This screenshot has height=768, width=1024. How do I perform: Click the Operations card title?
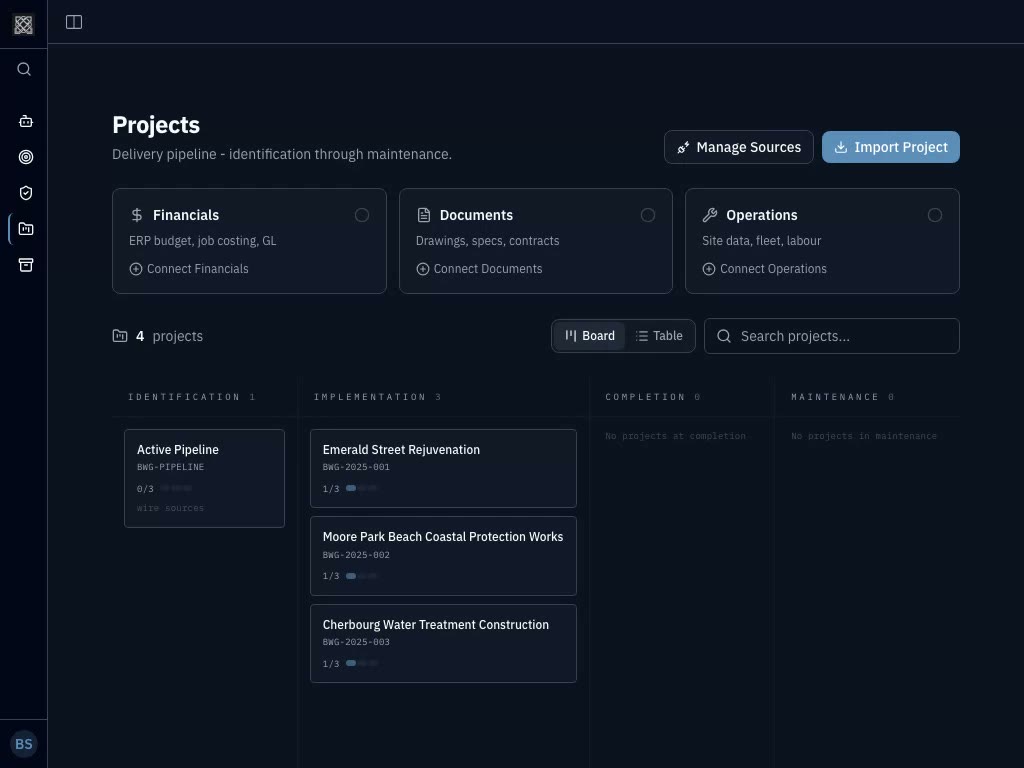[762, 215]
